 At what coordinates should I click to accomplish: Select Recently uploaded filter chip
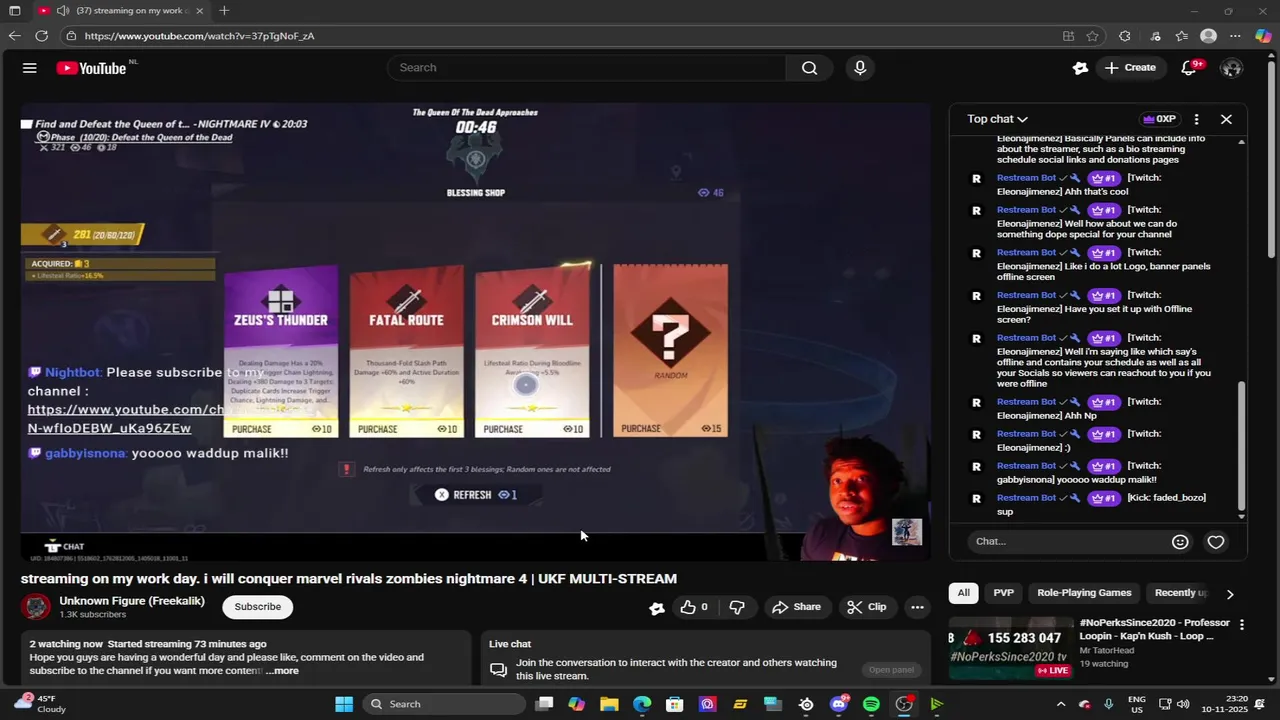pyautogui.click(x=1180, y=593)
